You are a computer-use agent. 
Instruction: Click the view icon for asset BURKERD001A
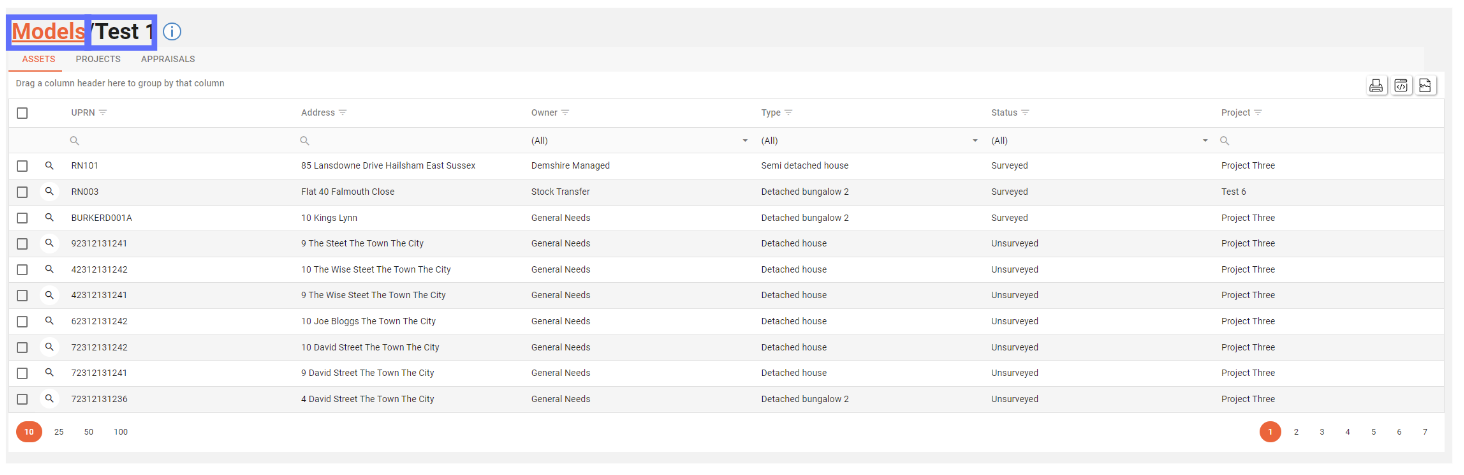pos(49,217)
